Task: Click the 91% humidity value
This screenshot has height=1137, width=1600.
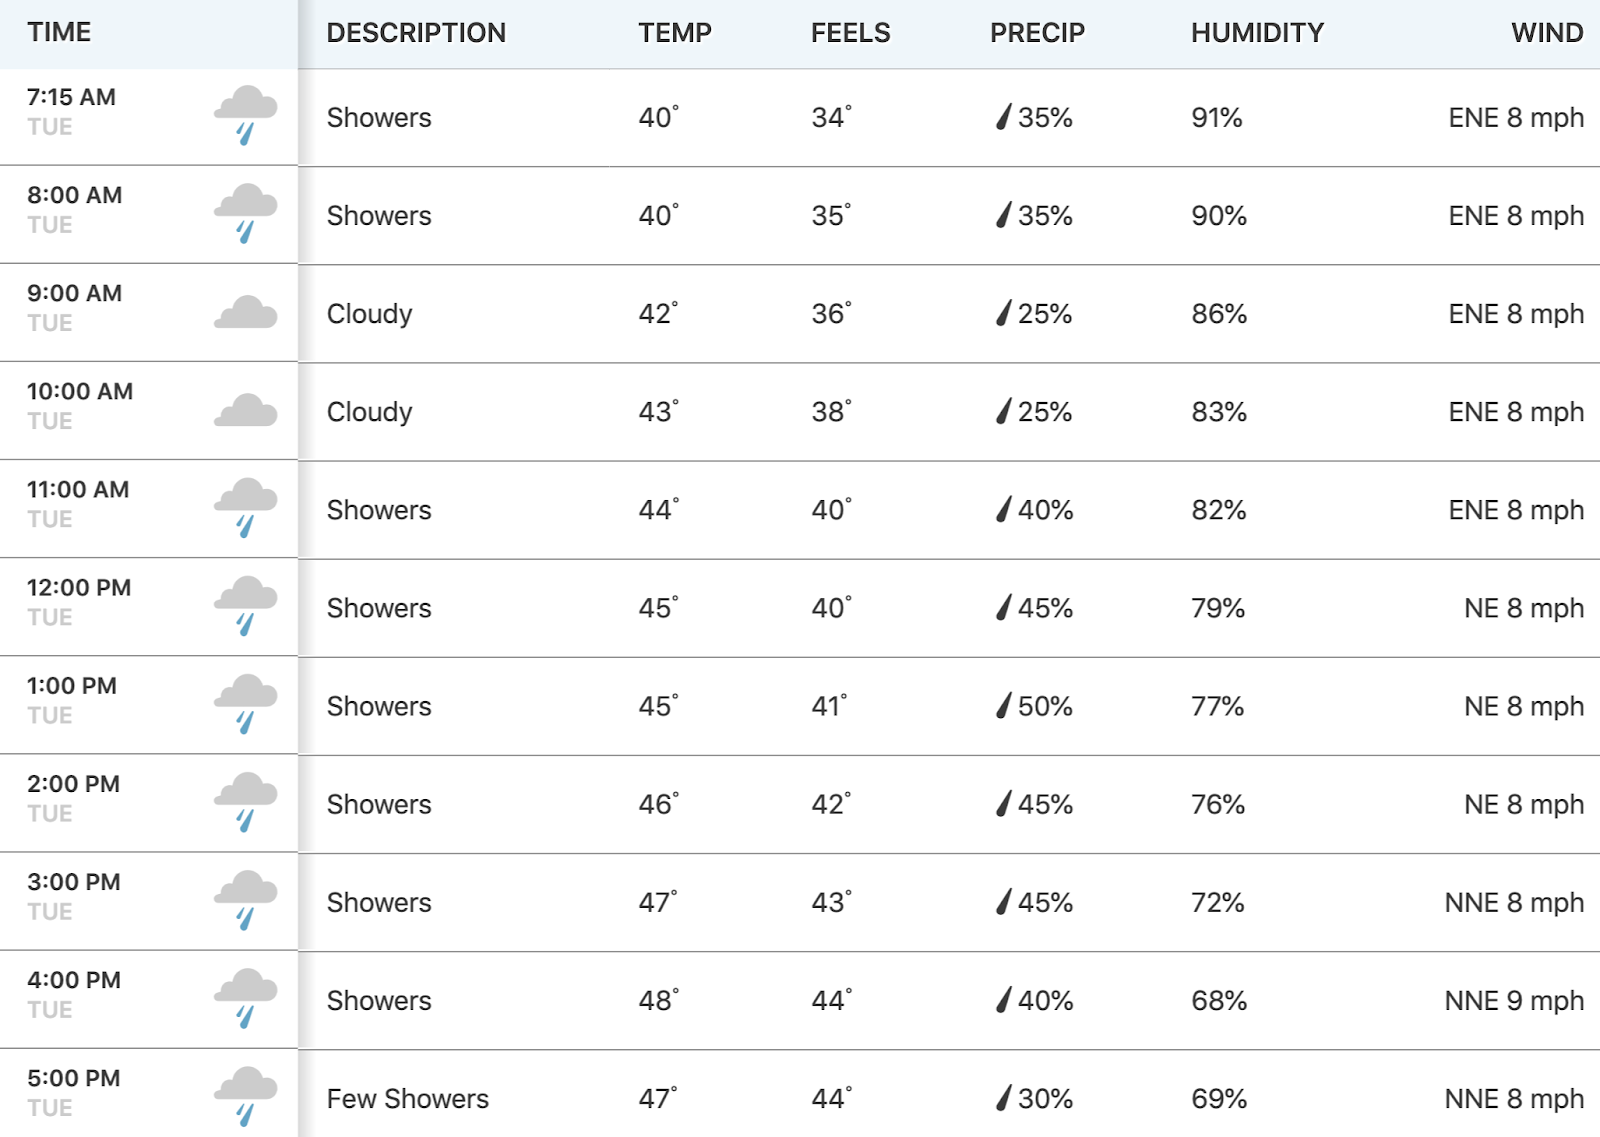Action: coord(1217,117)
